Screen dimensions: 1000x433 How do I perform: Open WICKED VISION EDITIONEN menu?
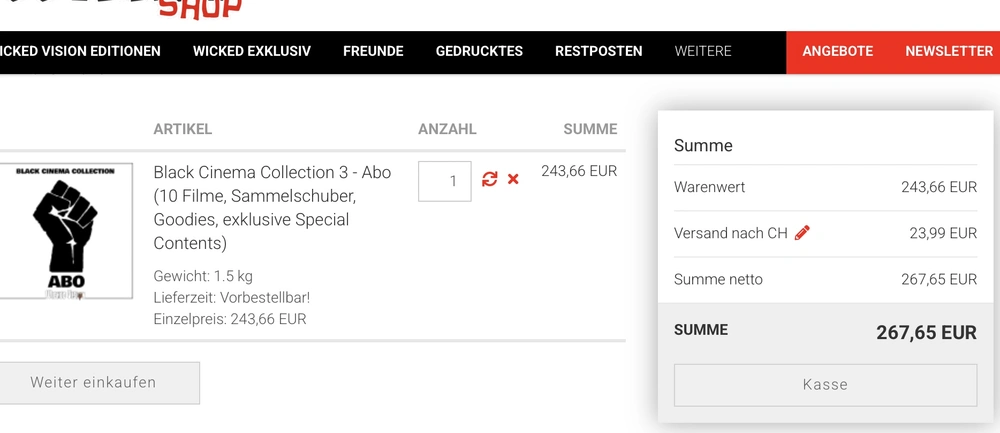pos(80,51)
